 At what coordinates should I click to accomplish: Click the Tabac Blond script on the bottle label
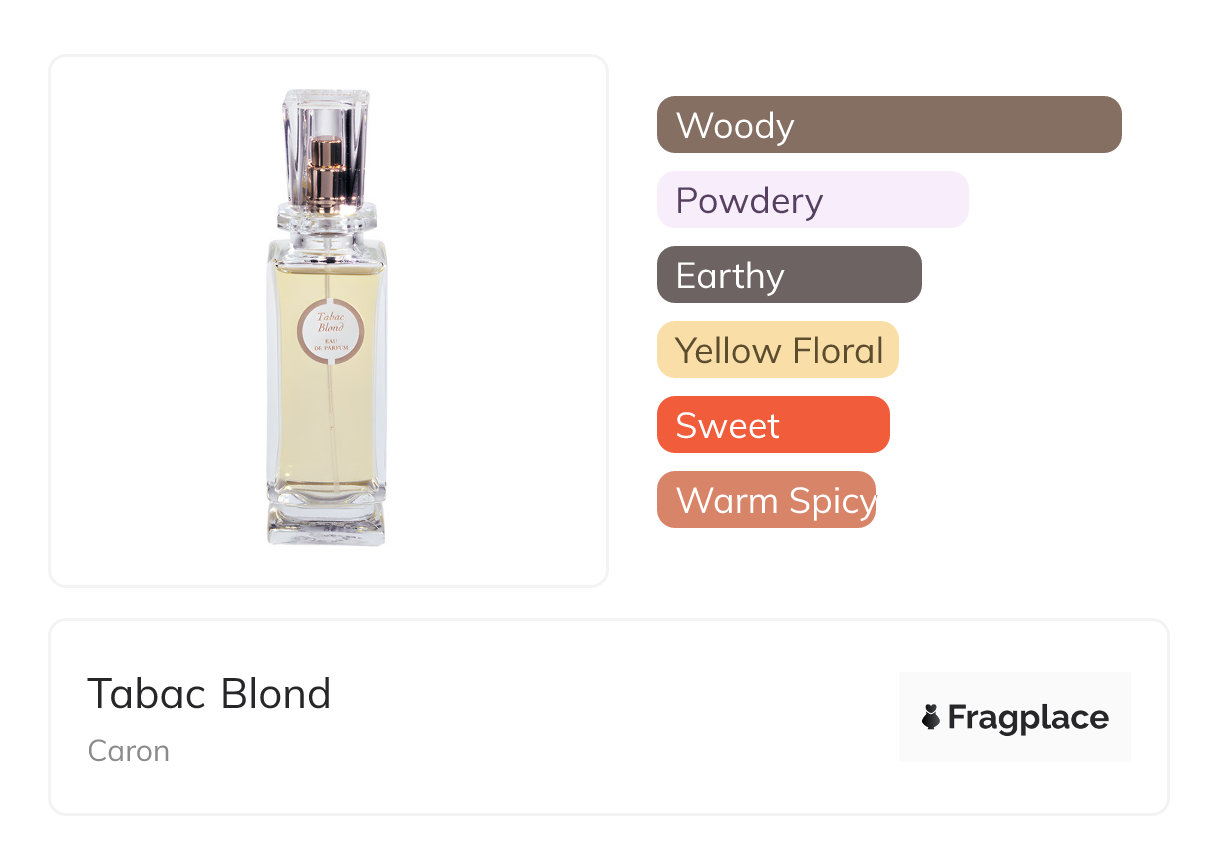pos(330,320)
